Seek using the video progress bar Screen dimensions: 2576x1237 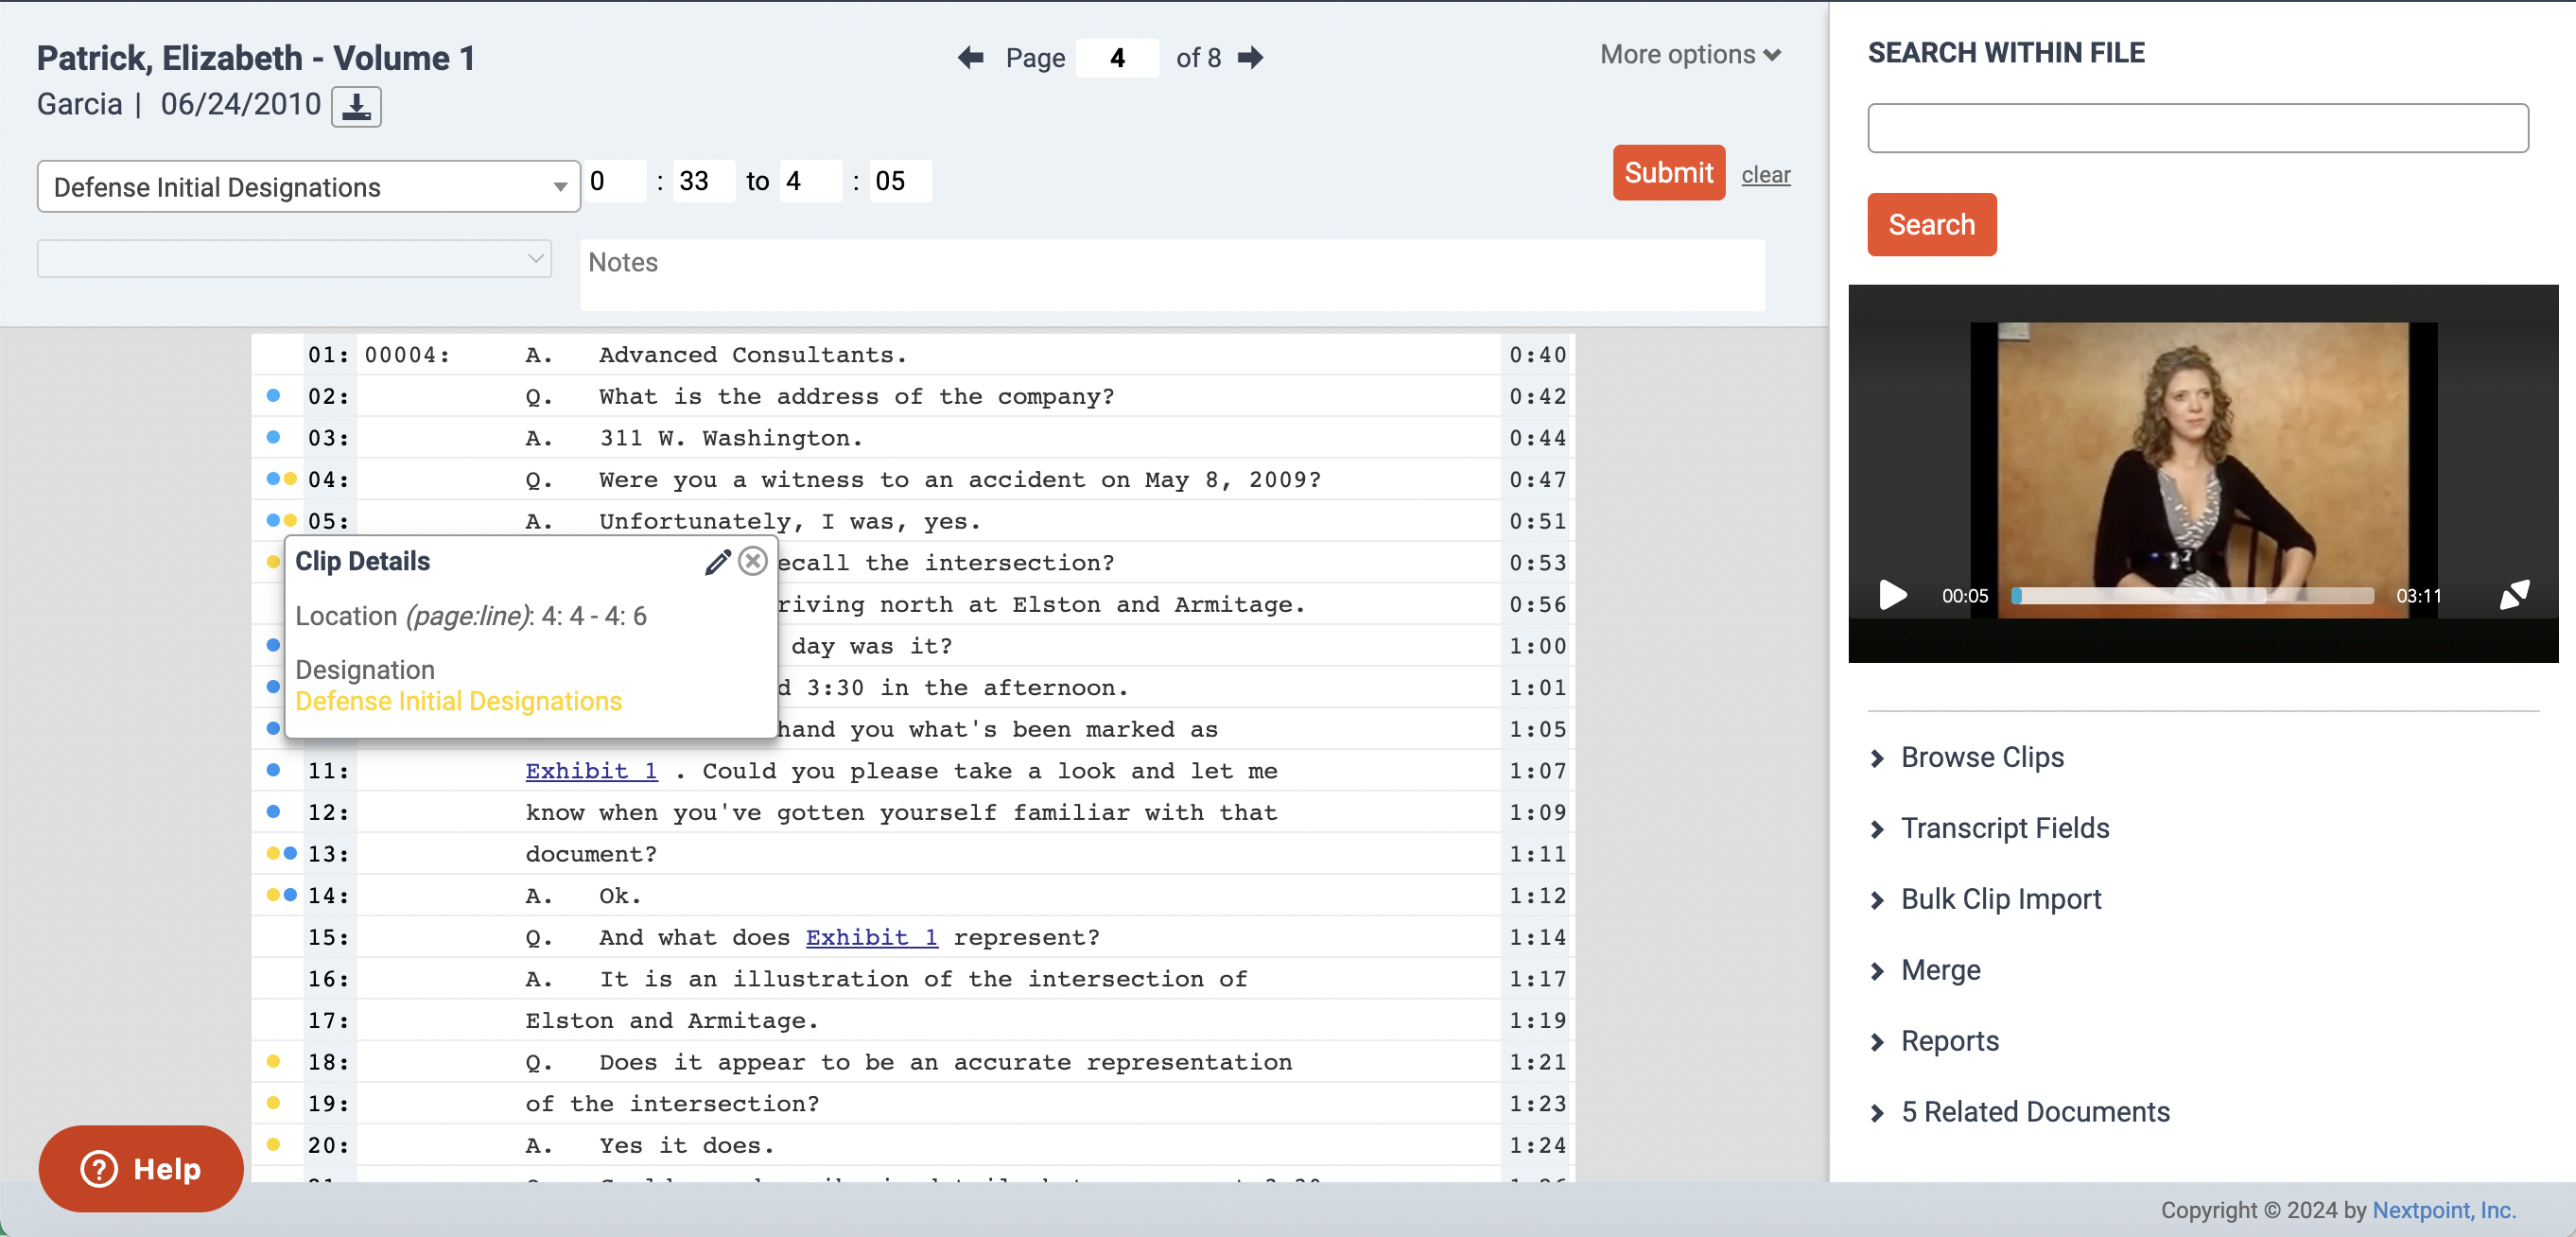(2190, 595)
